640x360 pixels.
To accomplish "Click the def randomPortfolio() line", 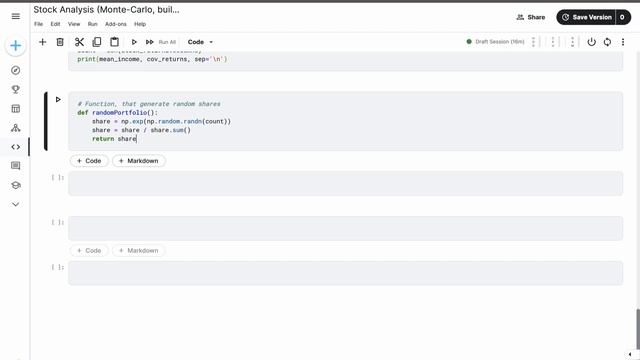I will point(118,113).
